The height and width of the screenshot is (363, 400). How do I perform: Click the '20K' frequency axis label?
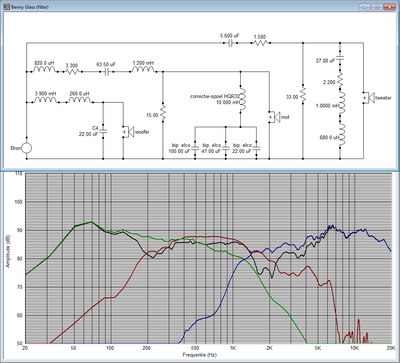[391, 348]
